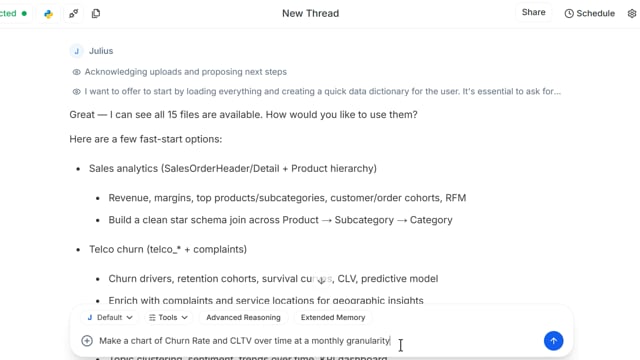The width and height of the screenshot is (640, 360).
Task: Click the New Thread title
Action: pyautogui.click(x=311, y=13)
